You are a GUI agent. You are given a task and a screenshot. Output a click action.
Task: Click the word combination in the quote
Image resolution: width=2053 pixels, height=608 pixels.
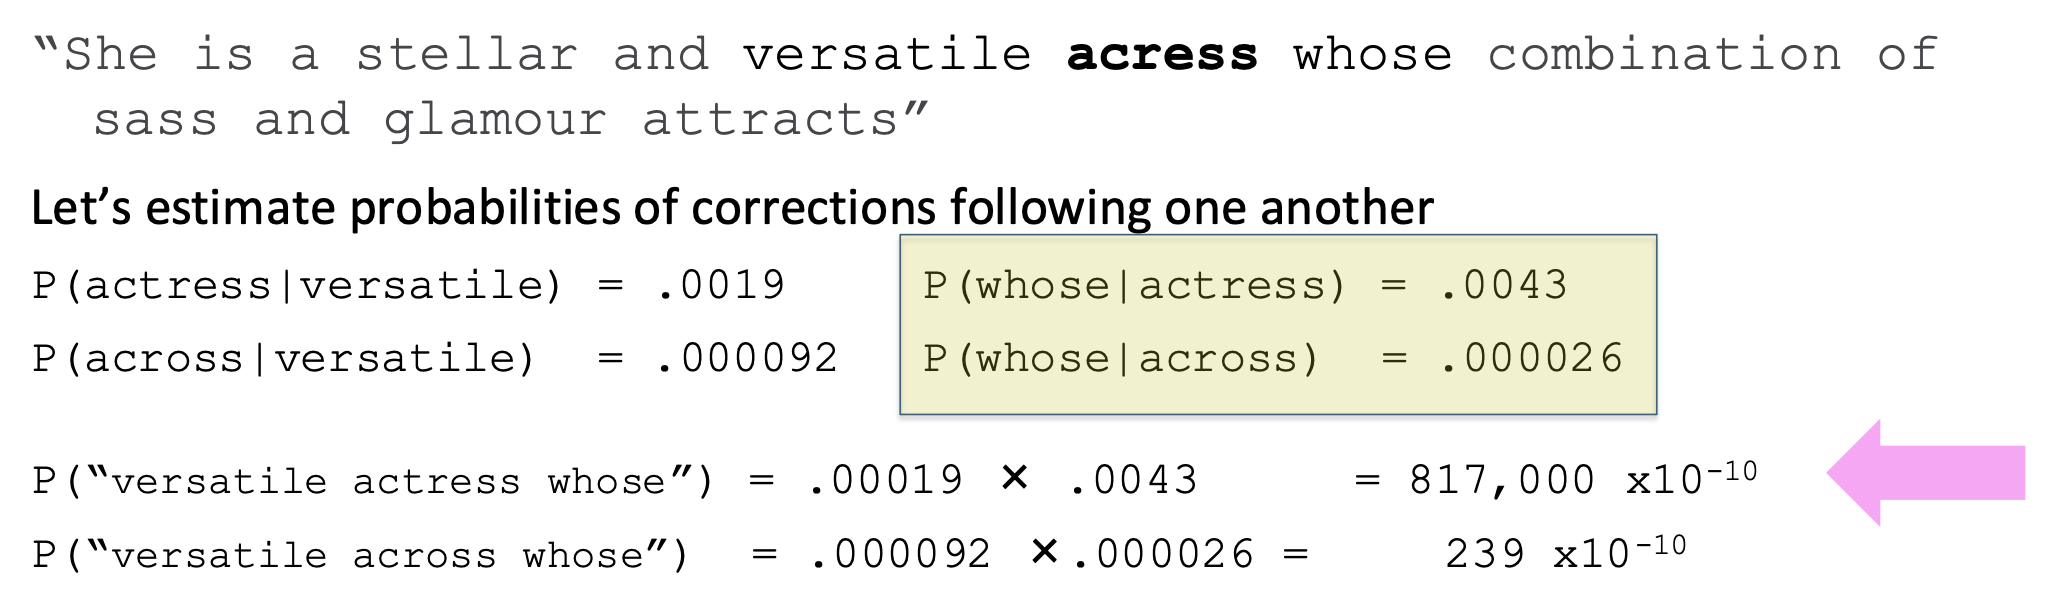coord(1664,55)
